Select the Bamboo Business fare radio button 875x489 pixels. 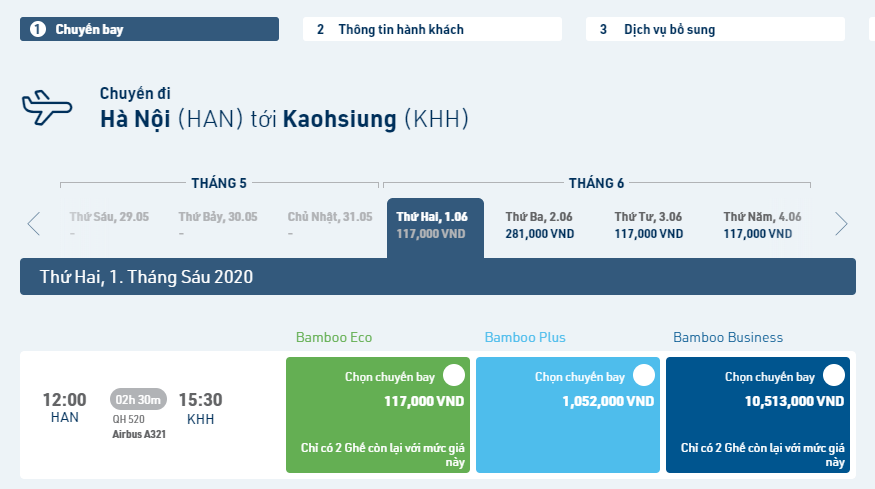click(834, 376)
